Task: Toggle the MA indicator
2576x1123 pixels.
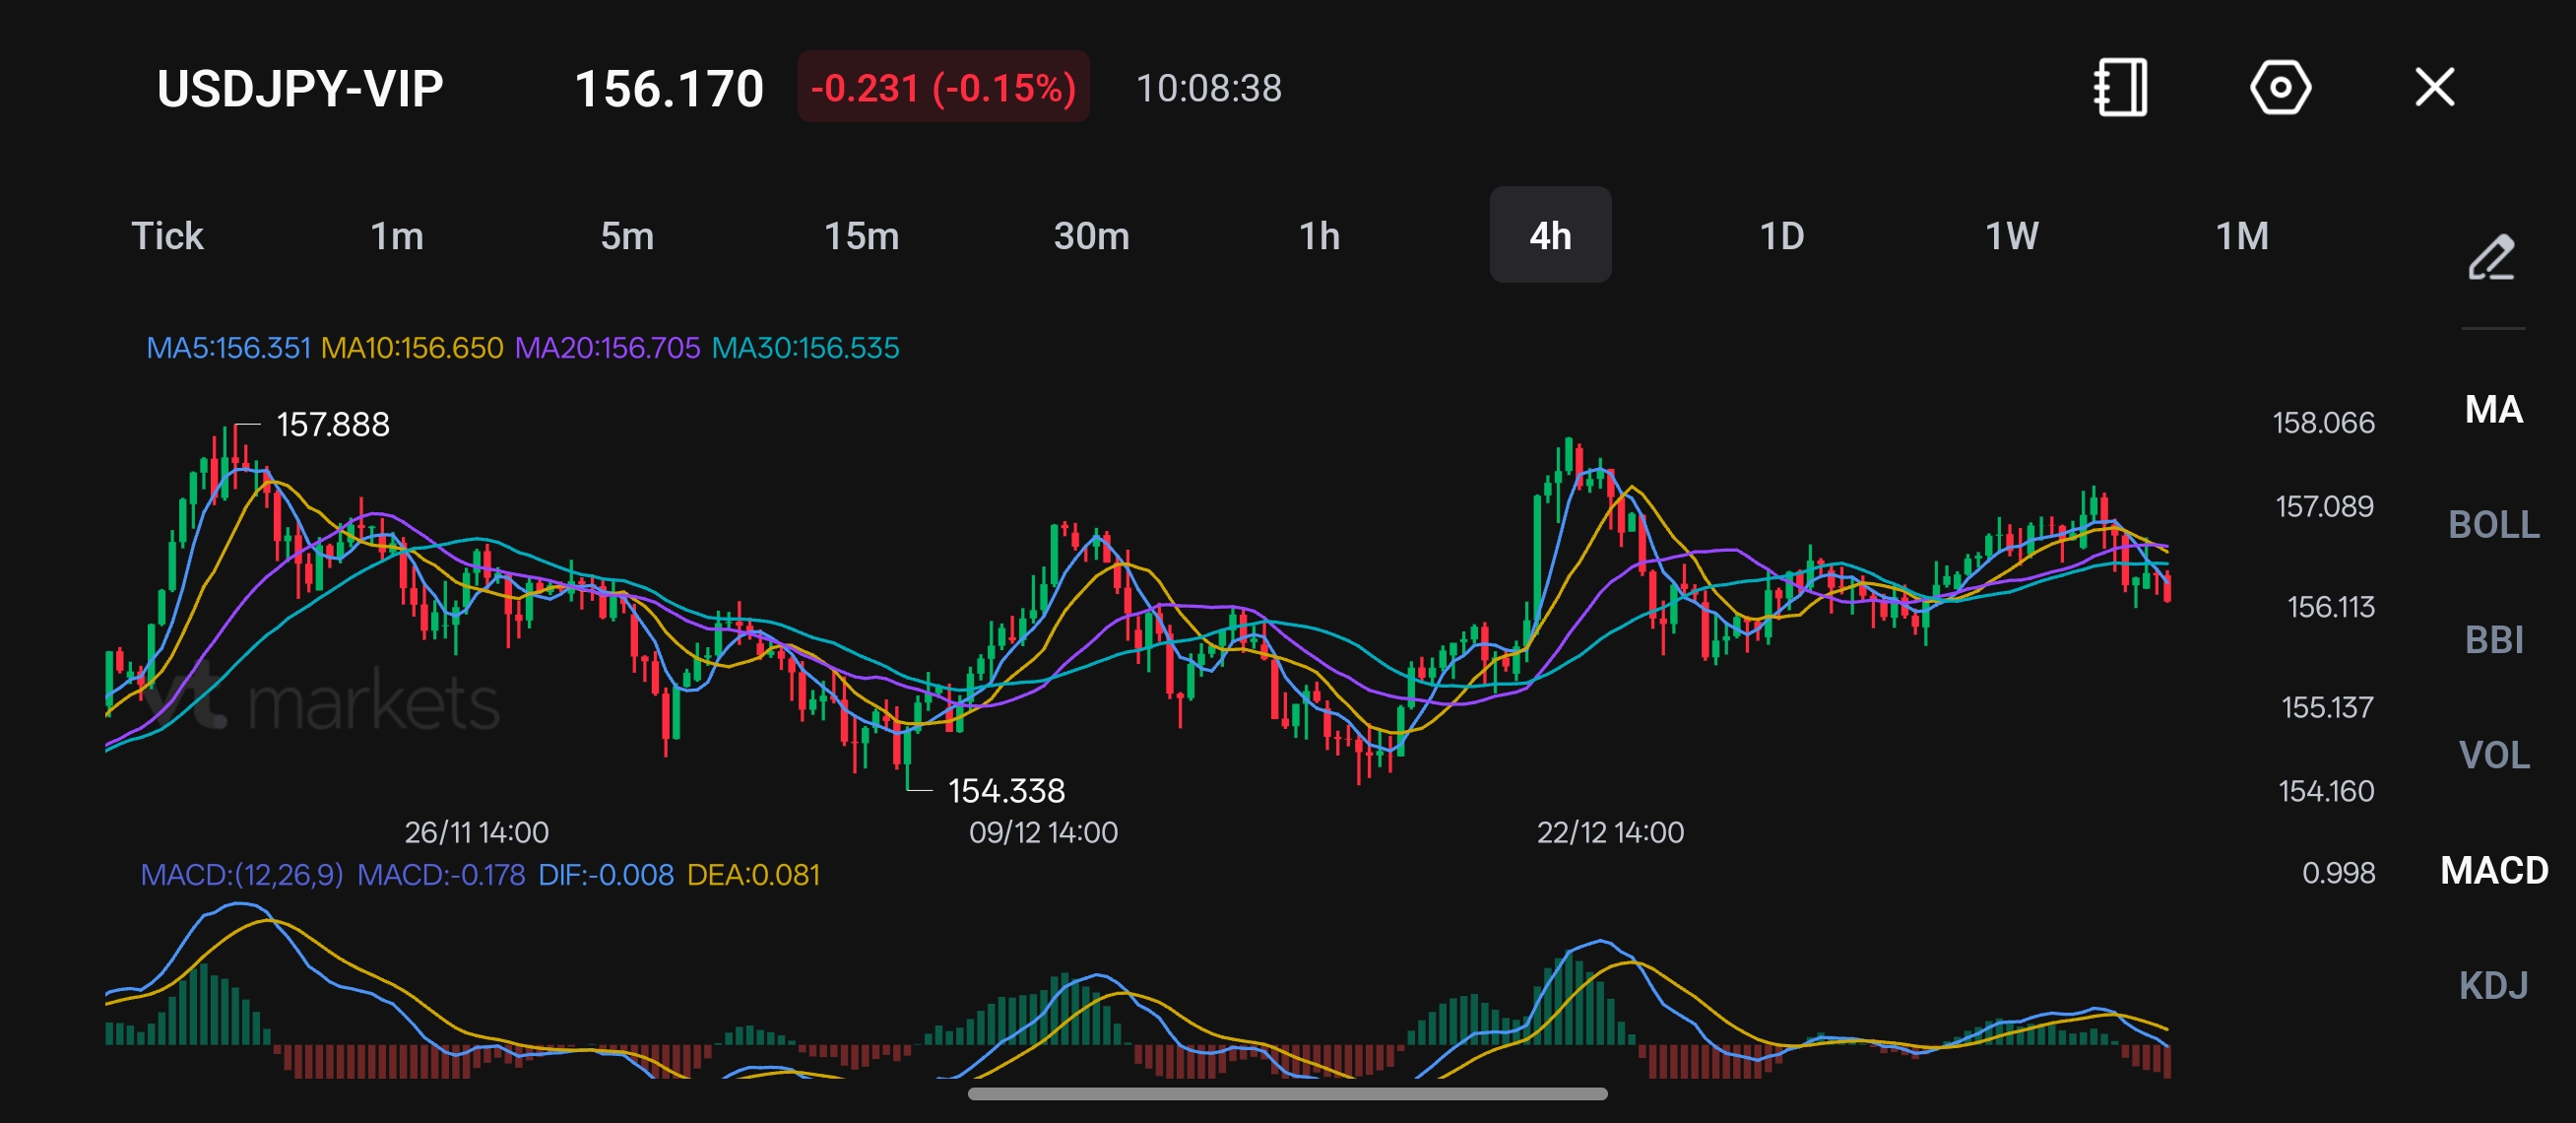Action: [x=2493, y=409]
